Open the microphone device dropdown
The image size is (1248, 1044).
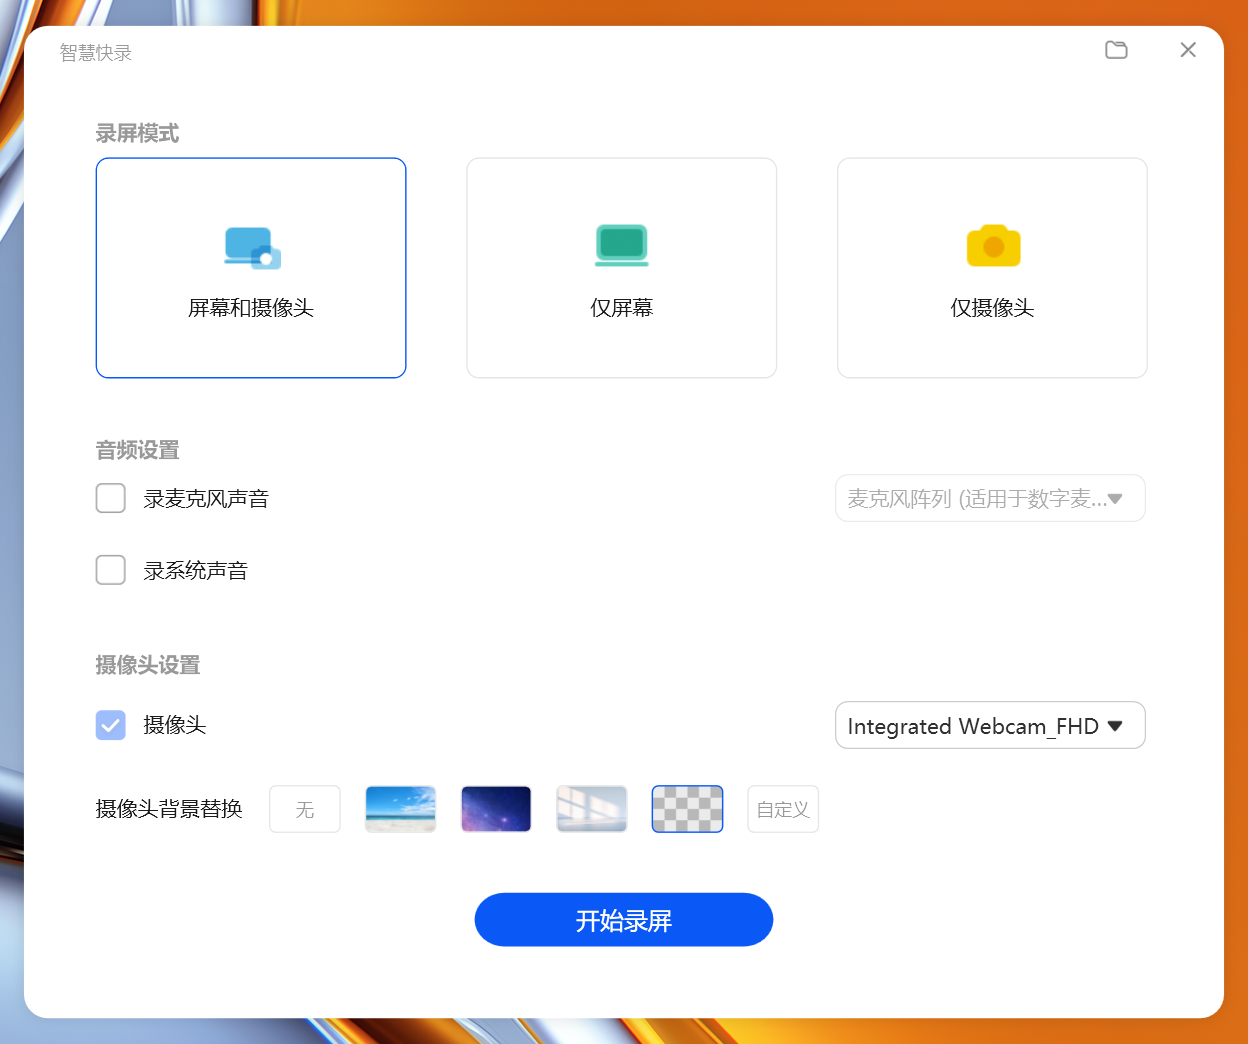pyautogui.click(x=989, y=498)
